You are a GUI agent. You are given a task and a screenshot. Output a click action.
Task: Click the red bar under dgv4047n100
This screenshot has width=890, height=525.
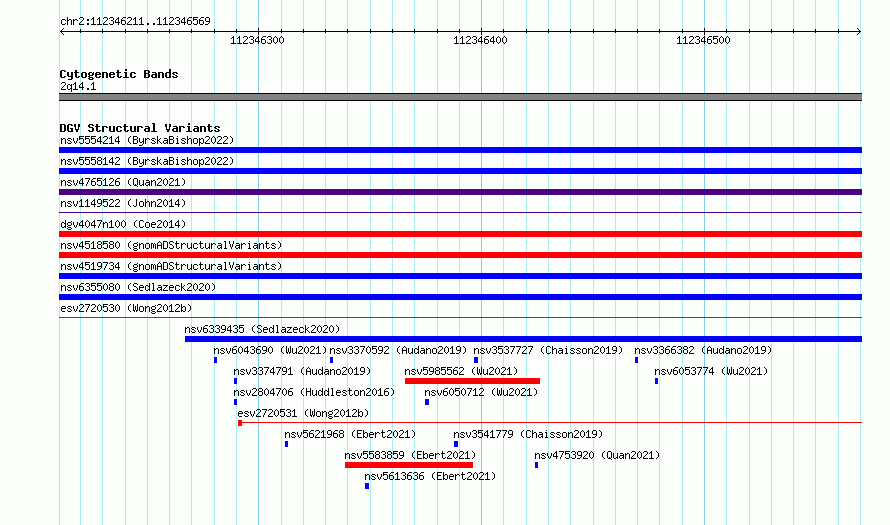pyautogui.click(x=460, y=234)
